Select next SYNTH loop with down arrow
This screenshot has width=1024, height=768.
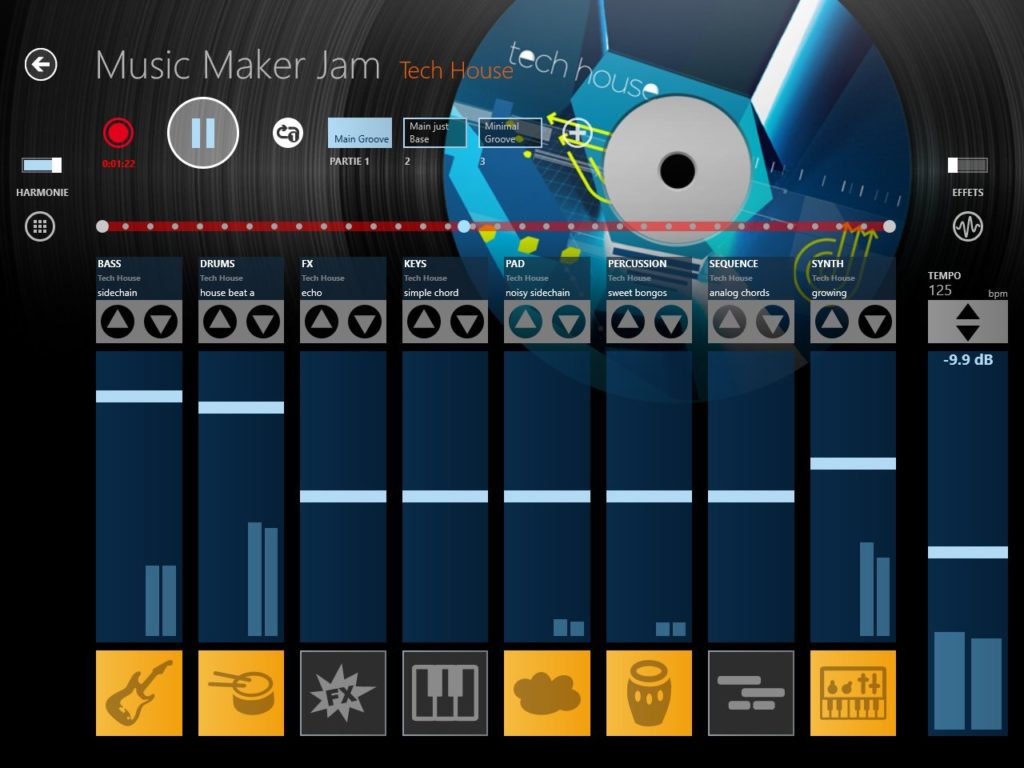point(875,322)
